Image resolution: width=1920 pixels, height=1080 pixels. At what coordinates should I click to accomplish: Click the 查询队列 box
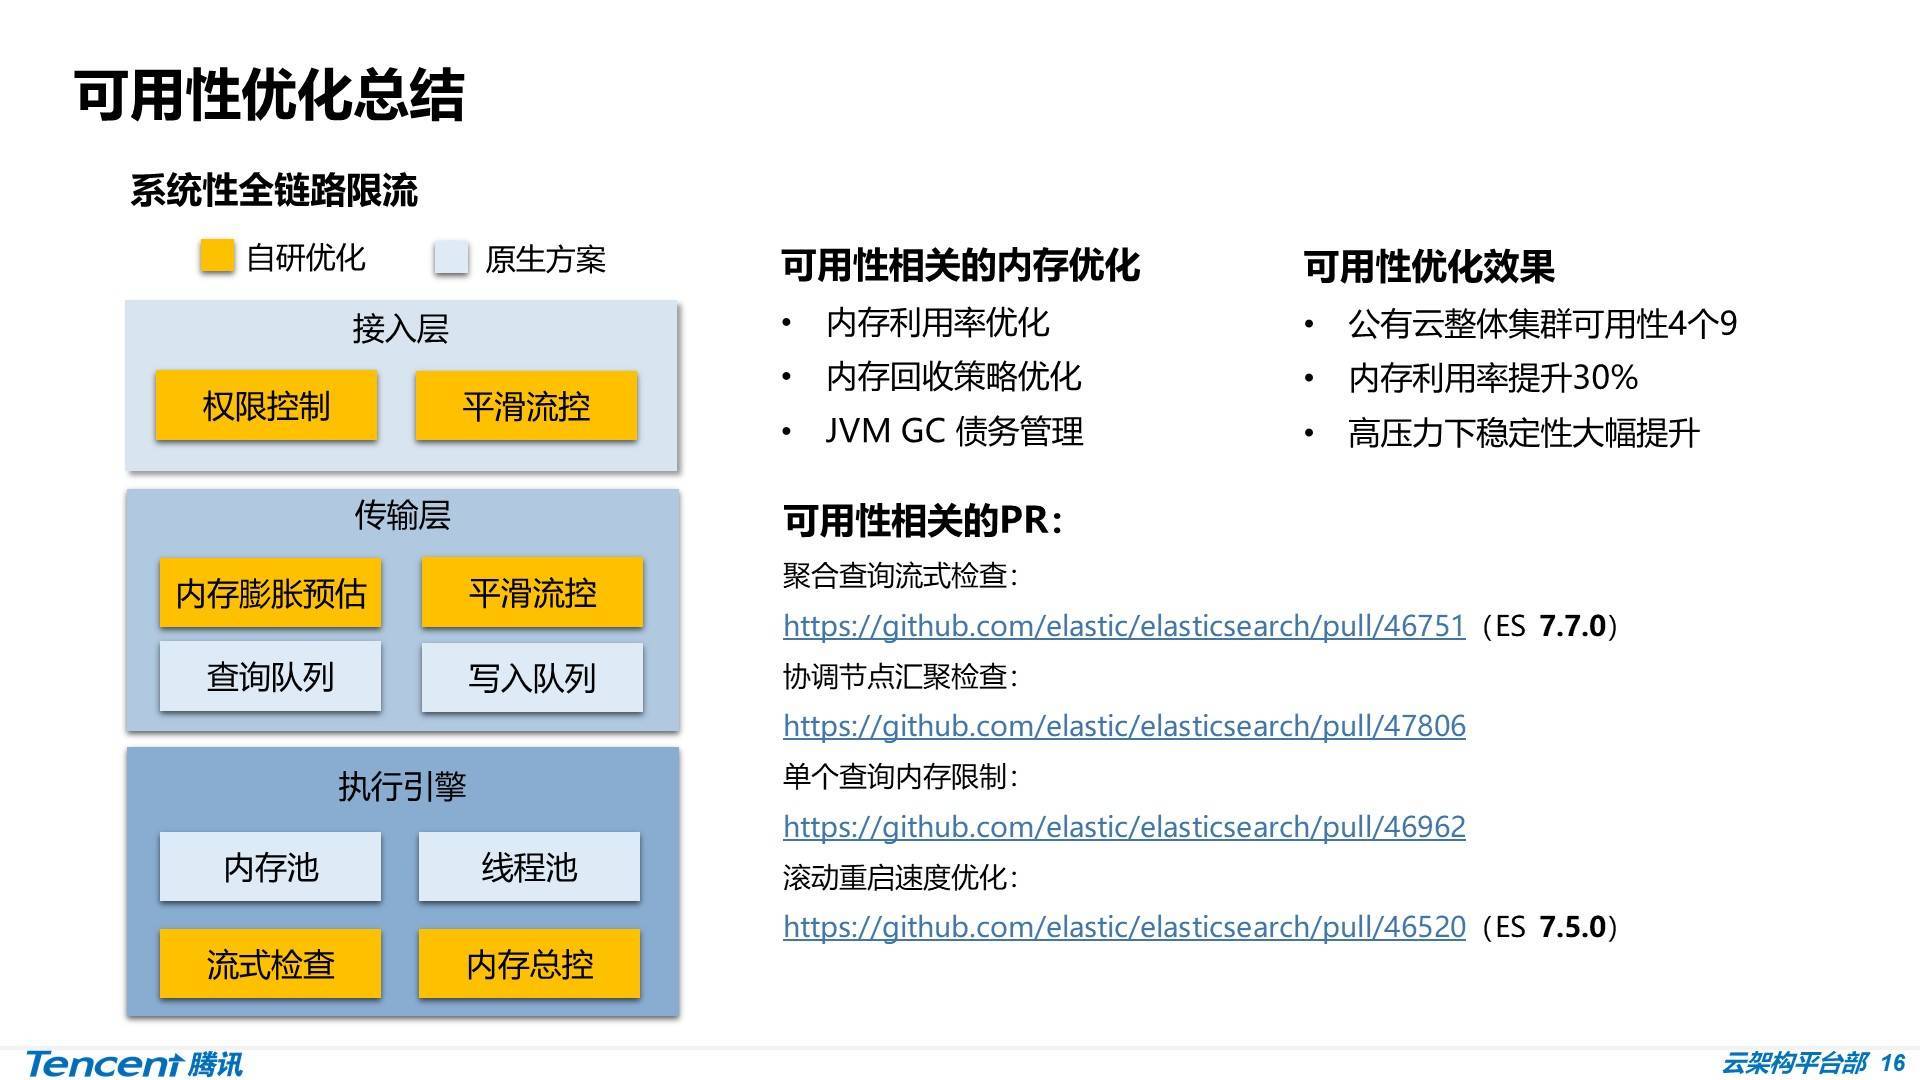[x=270, y=677]
